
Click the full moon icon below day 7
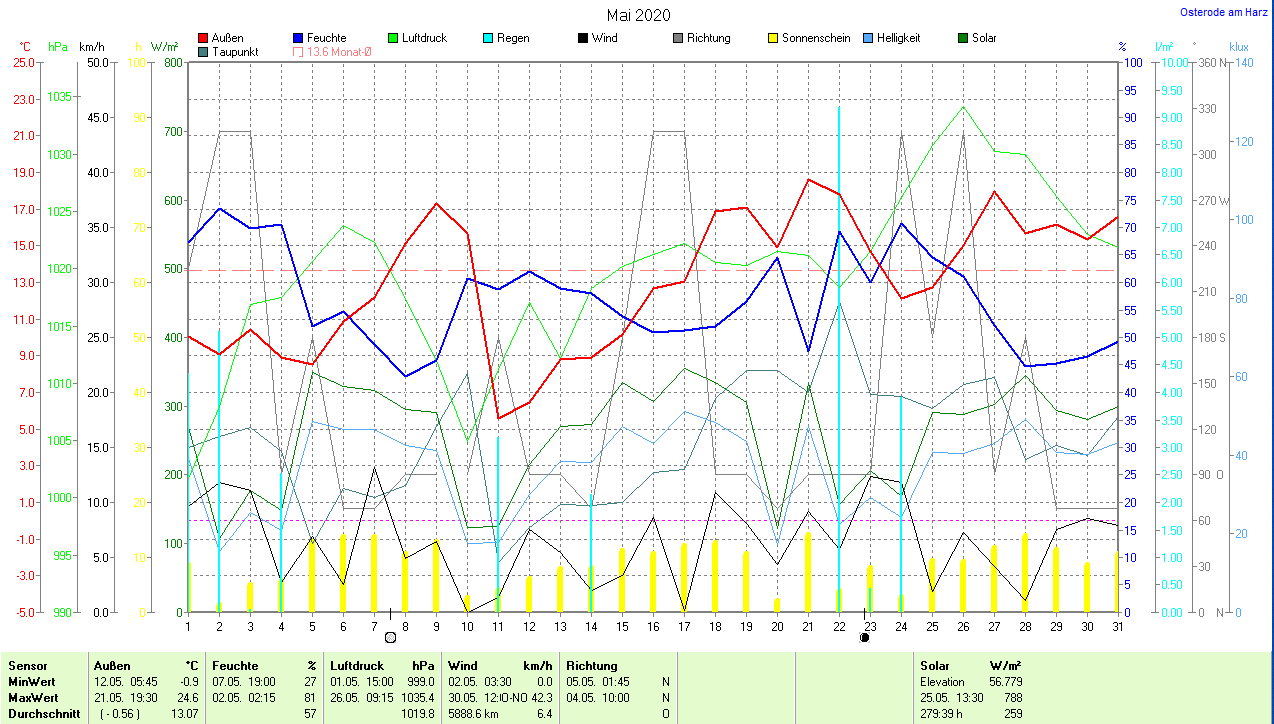[x=390, y=637]
